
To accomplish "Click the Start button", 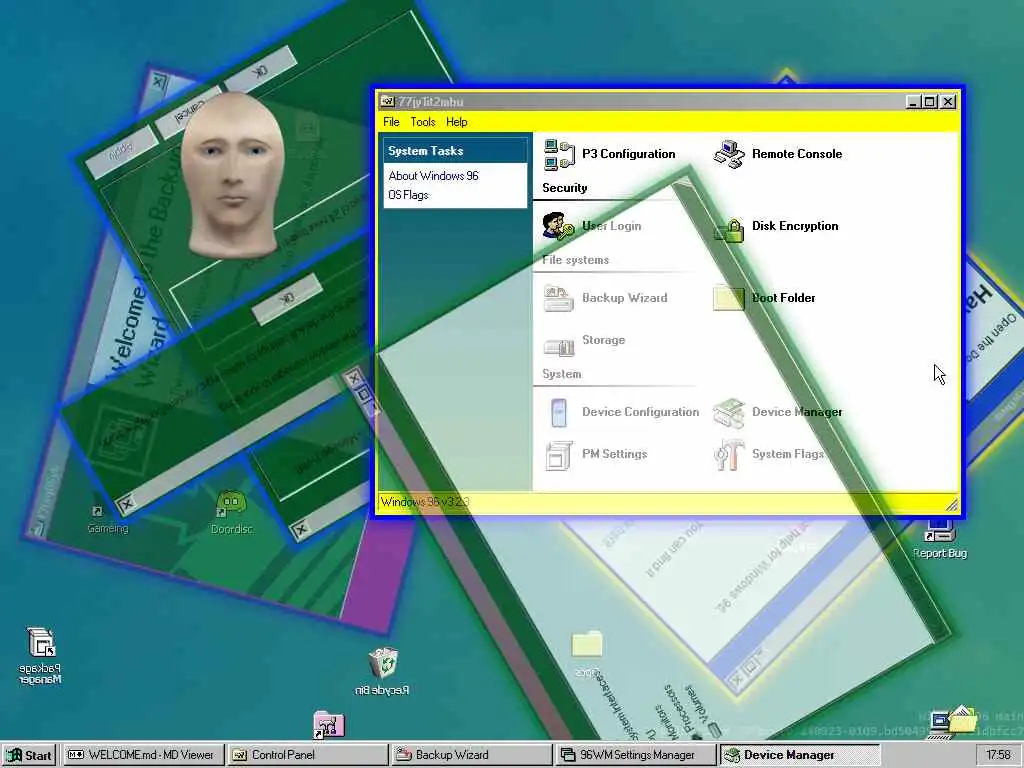I will [x=29, y=755].
